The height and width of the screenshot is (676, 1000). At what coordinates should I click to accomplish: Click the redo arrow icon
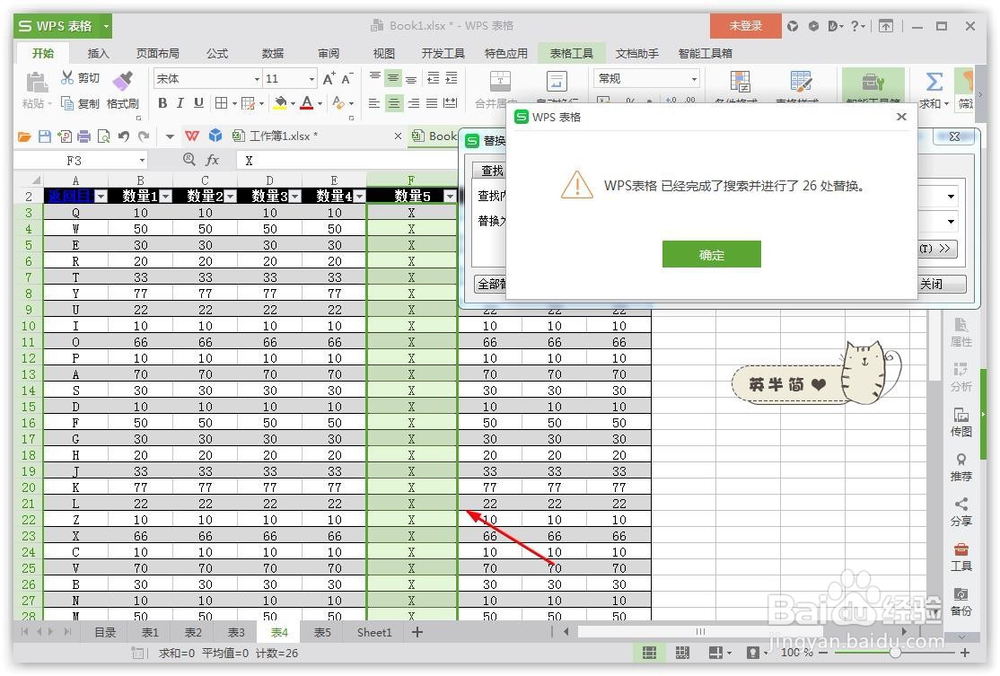pyautogui.click(x=144, y=136)
